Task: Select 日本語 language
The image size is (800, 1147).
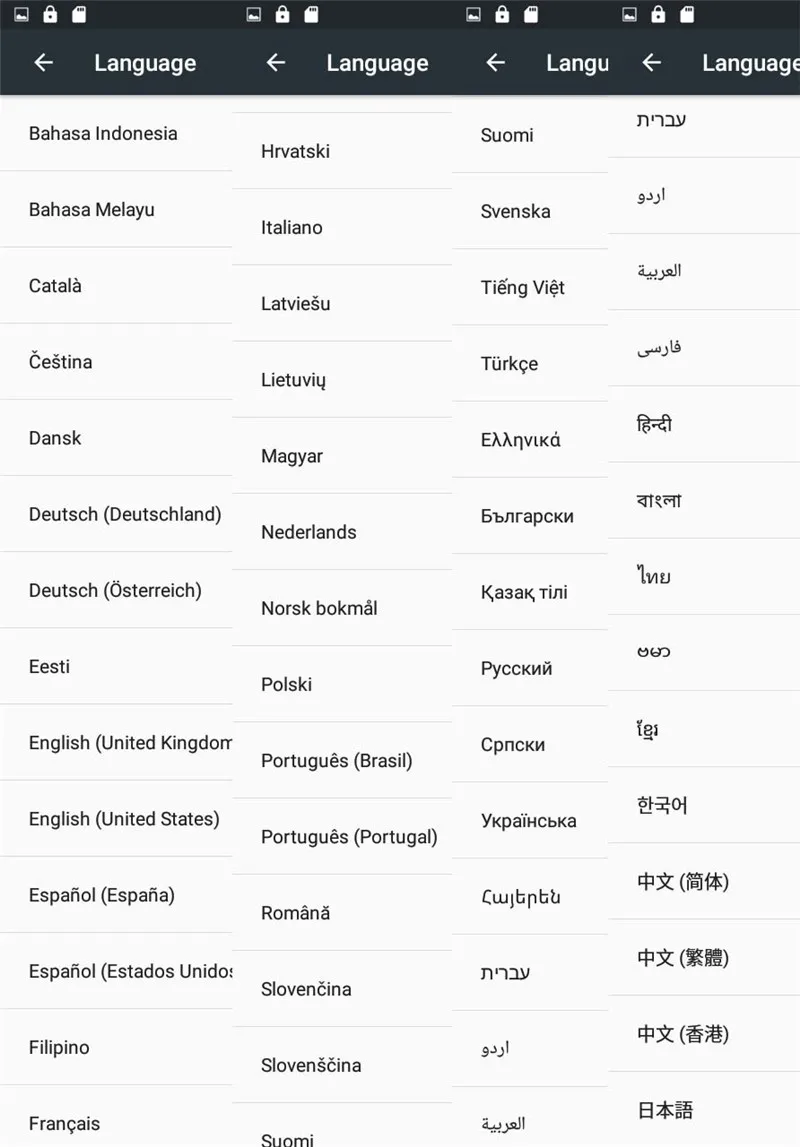Action: click(704, 1110)
